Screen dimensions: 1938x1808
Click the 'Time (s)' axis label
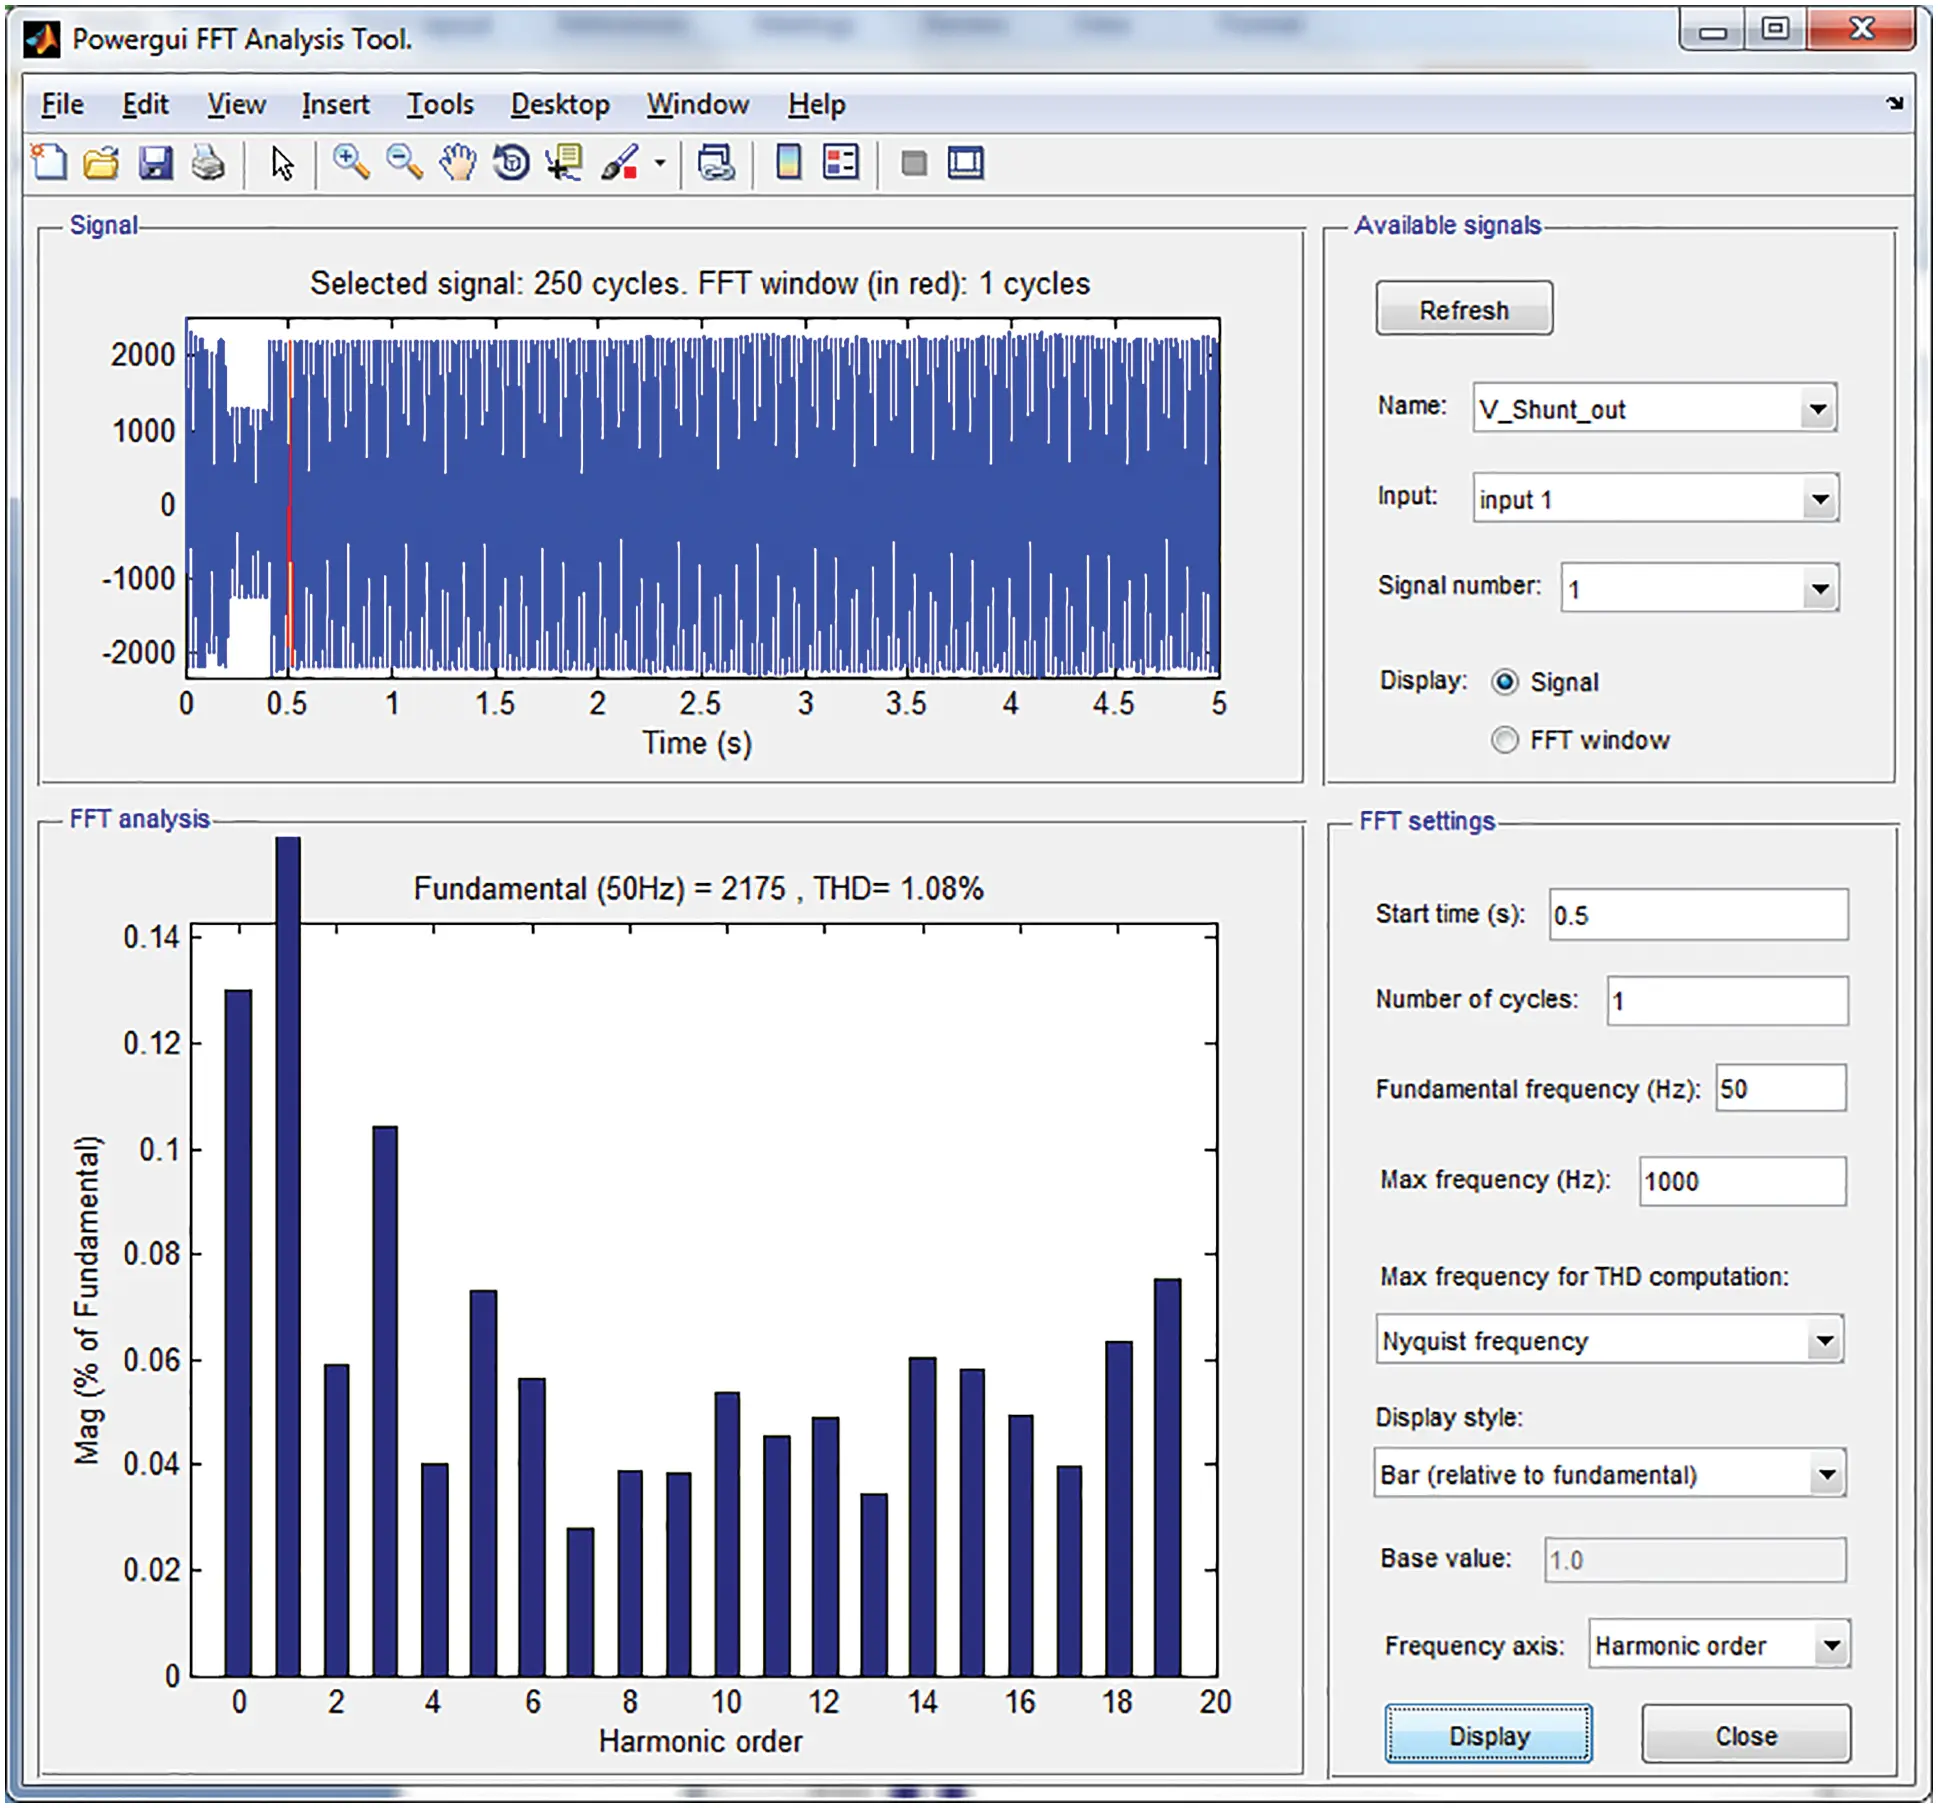click(697, 743)
